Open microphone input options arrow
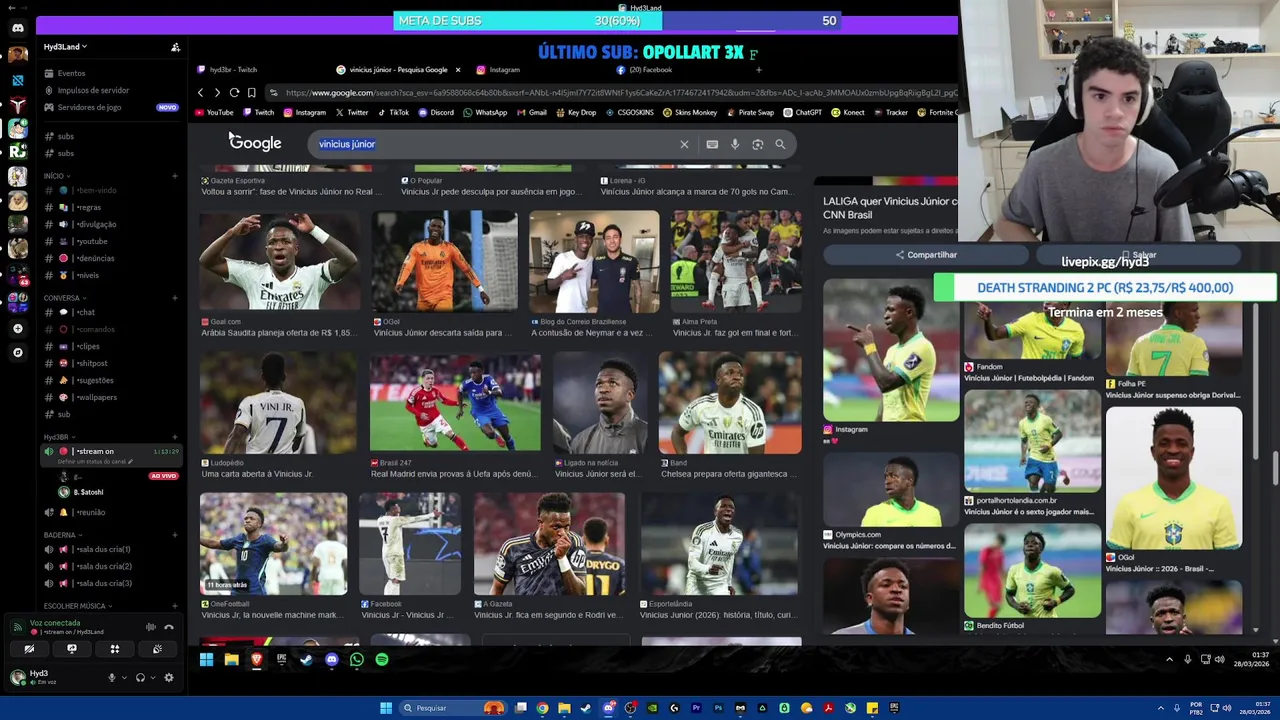 click(x=124, y=677)
